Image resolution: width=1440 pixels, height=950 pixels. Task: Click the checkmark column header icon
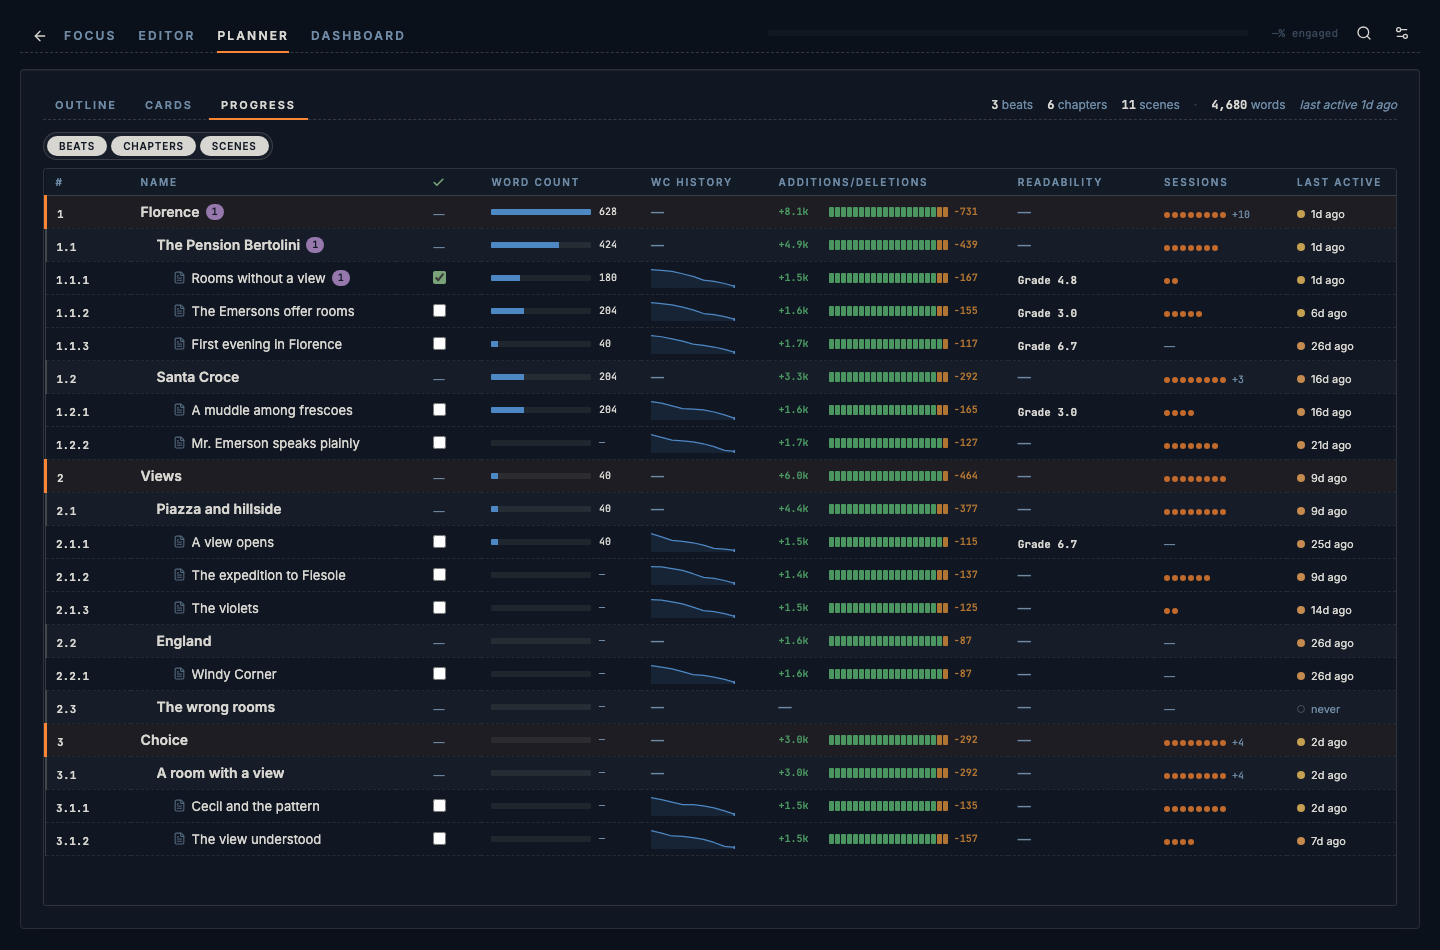(x=438, y=182)
